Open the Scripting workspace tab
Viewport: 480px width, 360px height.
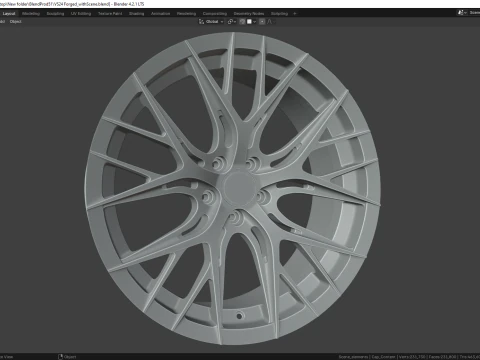(x=279, y=14)
